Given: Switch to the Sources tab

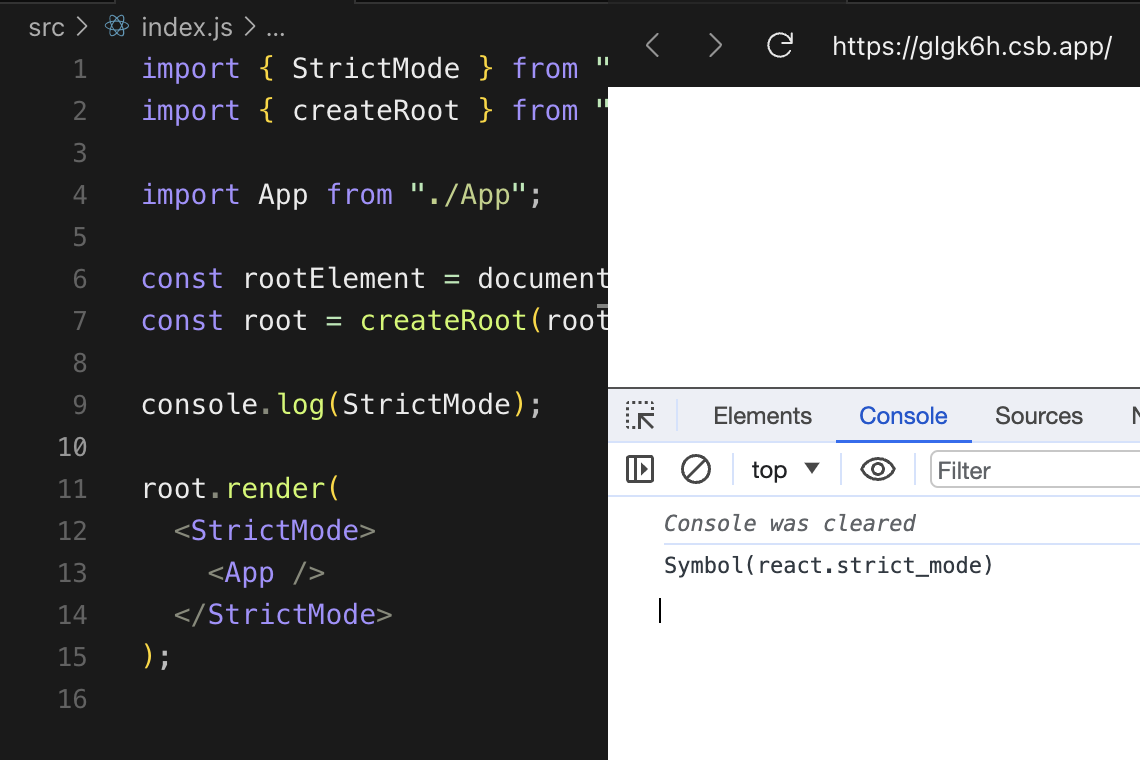Looking at the screenshot, I should 1038,415.
